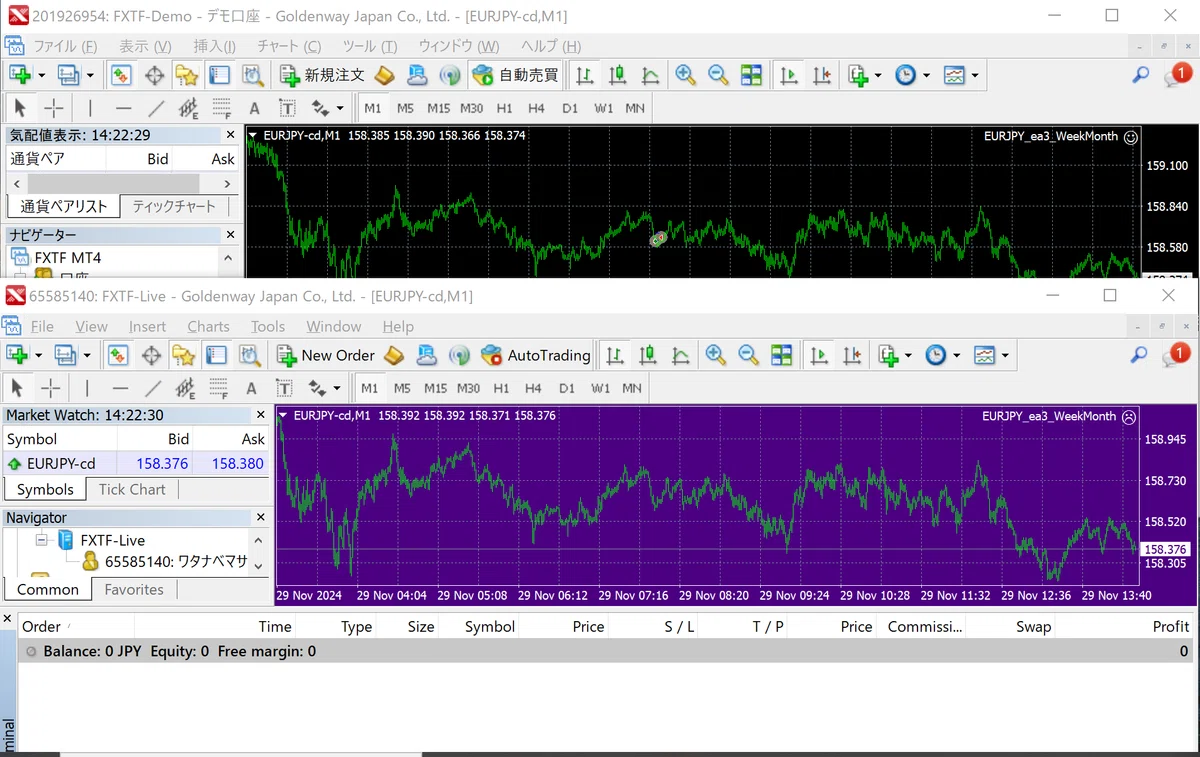Open New Order in Live terminal

[326, 355]
